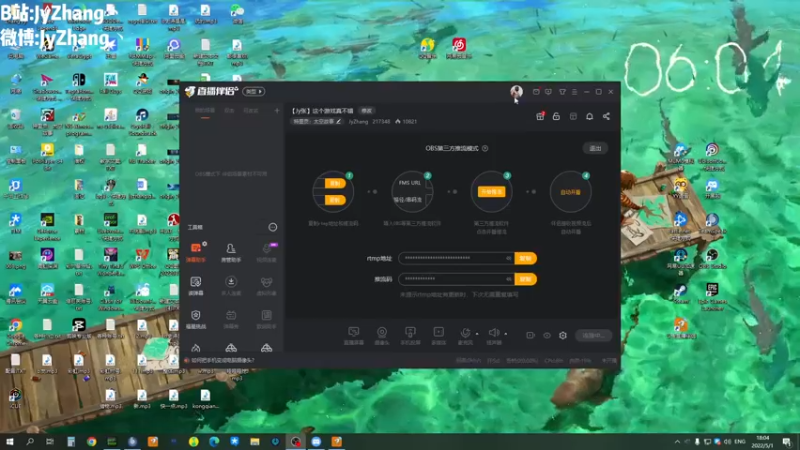Click the FMS URL text in step 2 circle
This screenshot has width=800, height=450.
[x=410, y=183]
